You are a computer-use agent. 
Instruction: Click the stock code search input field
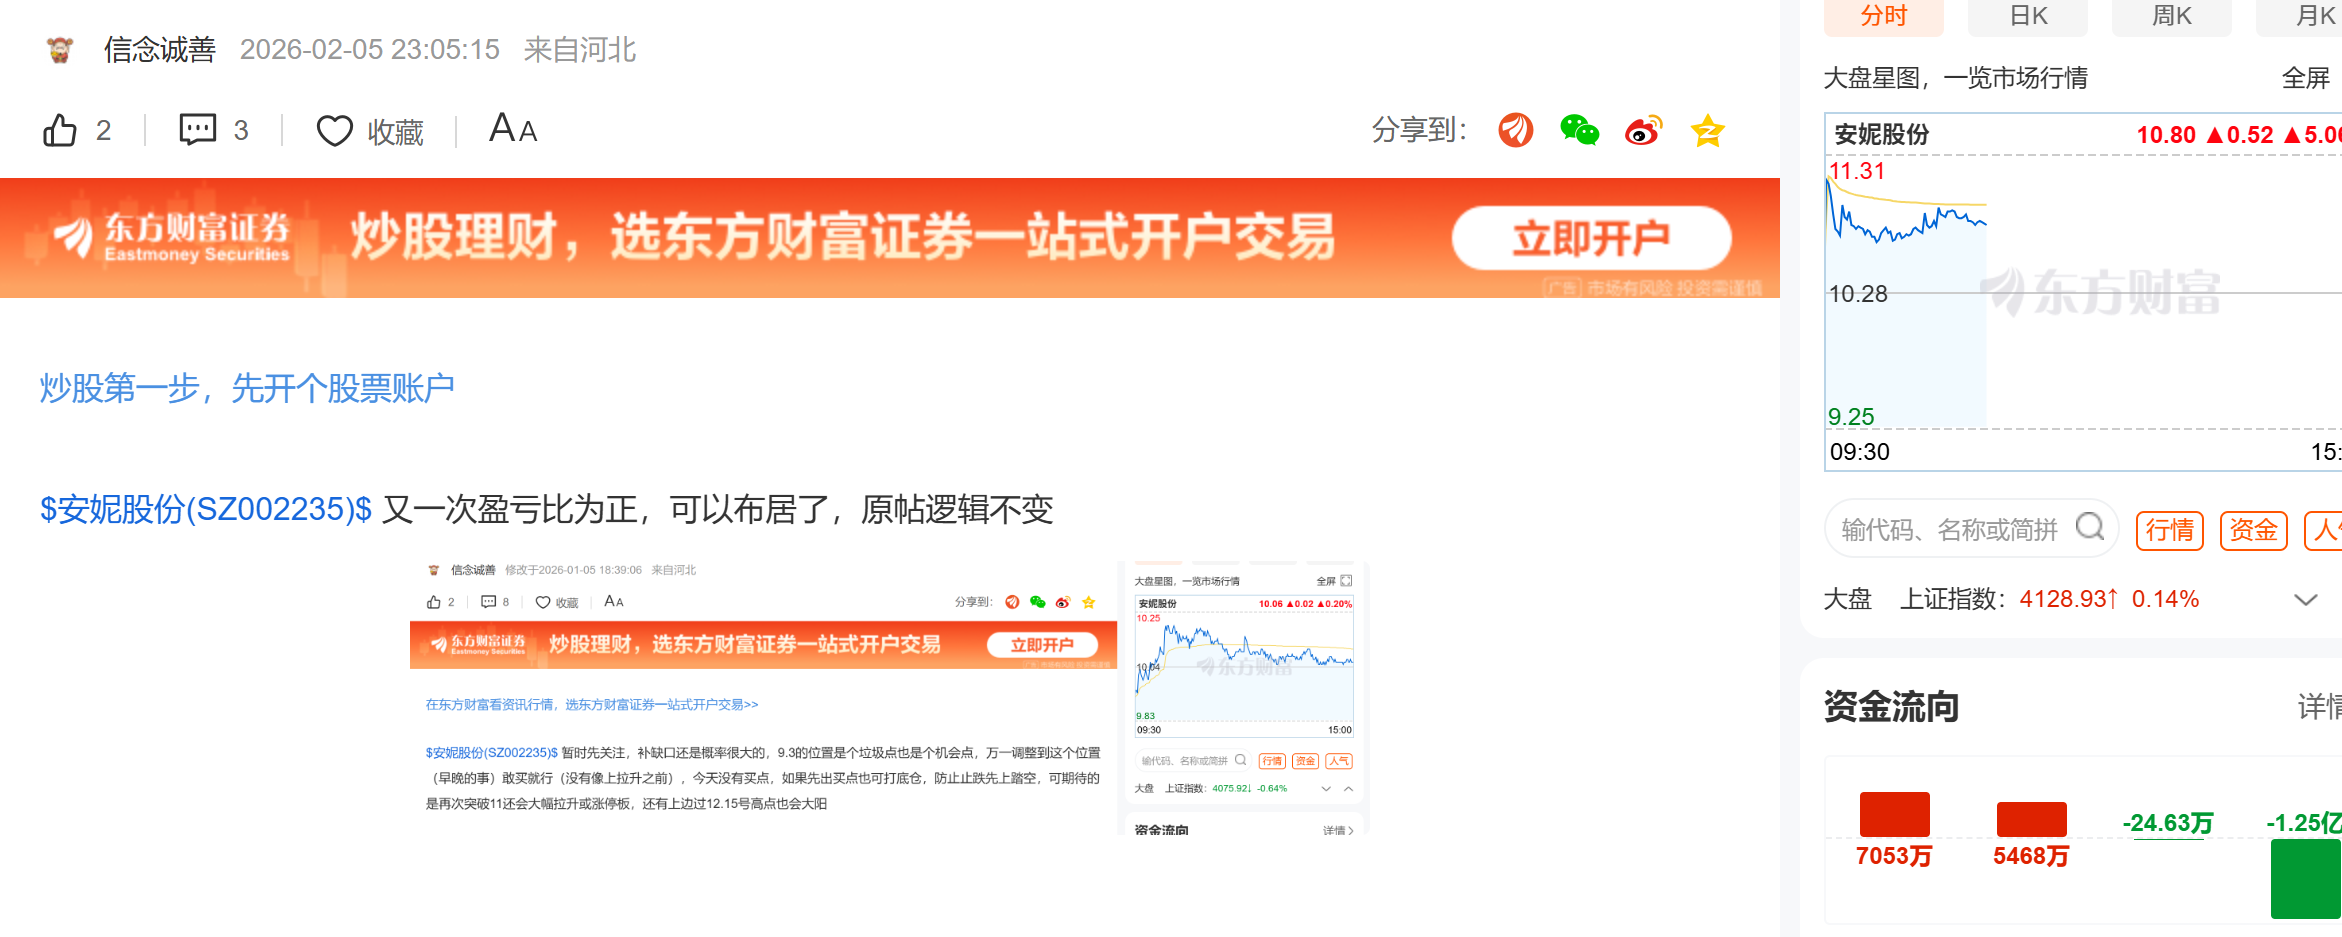click(x=1971, y=528)
